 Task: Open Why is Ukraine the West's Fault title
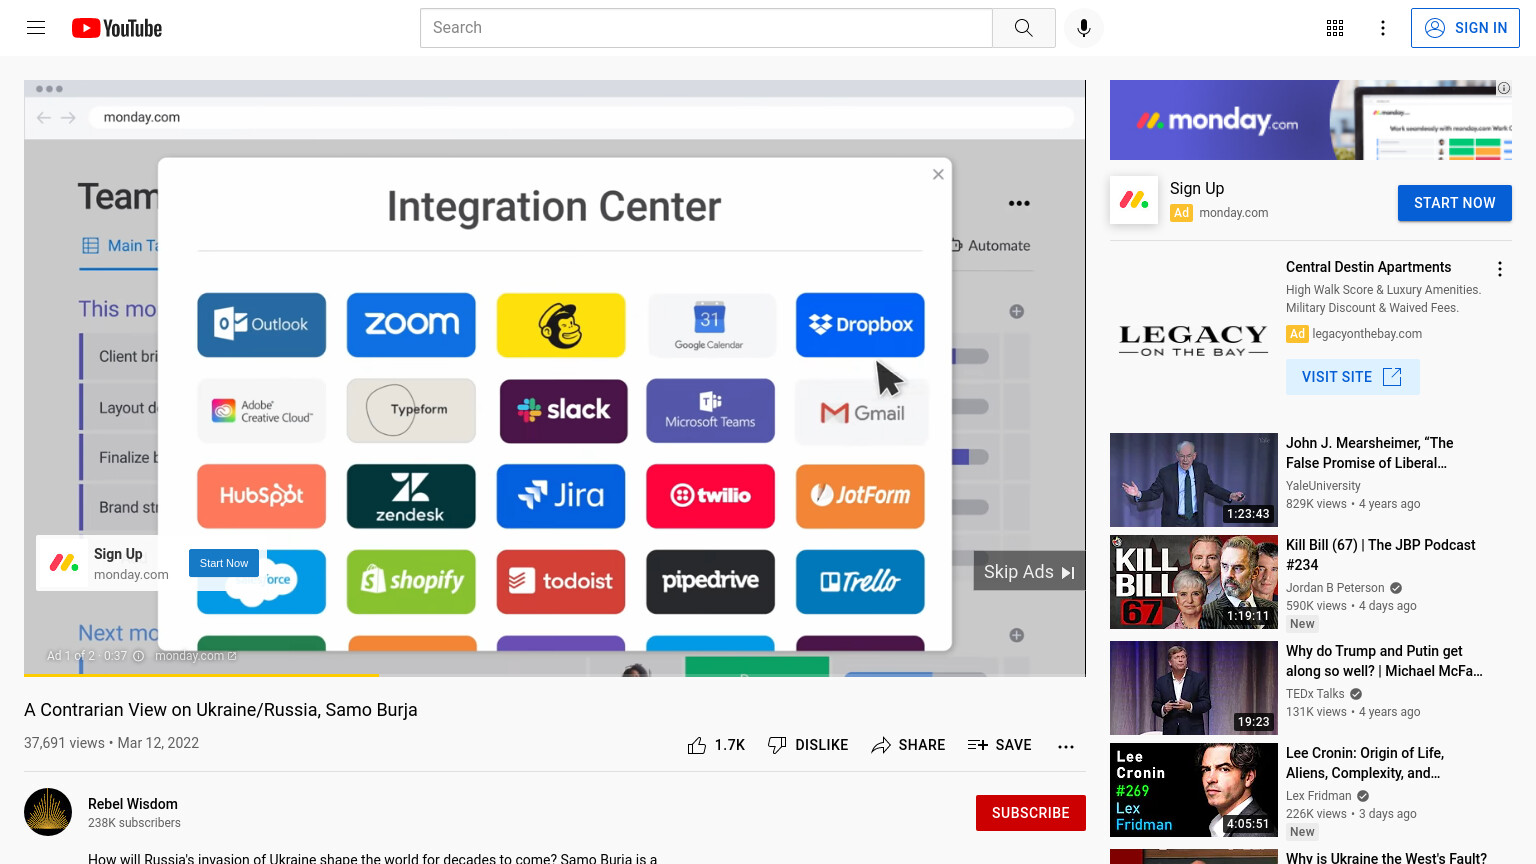coord(1386,858)
